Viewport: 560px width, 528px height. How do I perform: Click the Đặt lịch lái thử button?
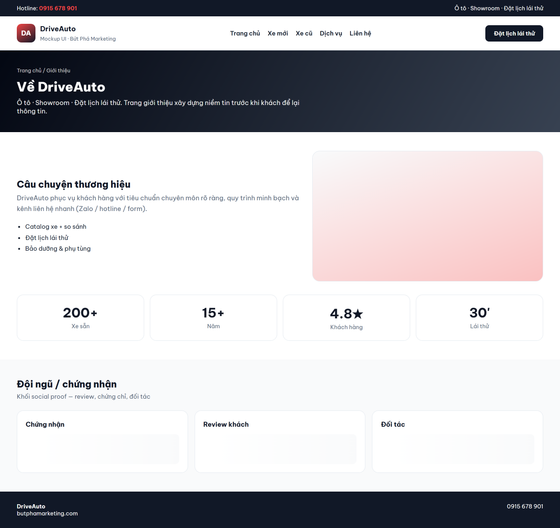pos(514,33)
